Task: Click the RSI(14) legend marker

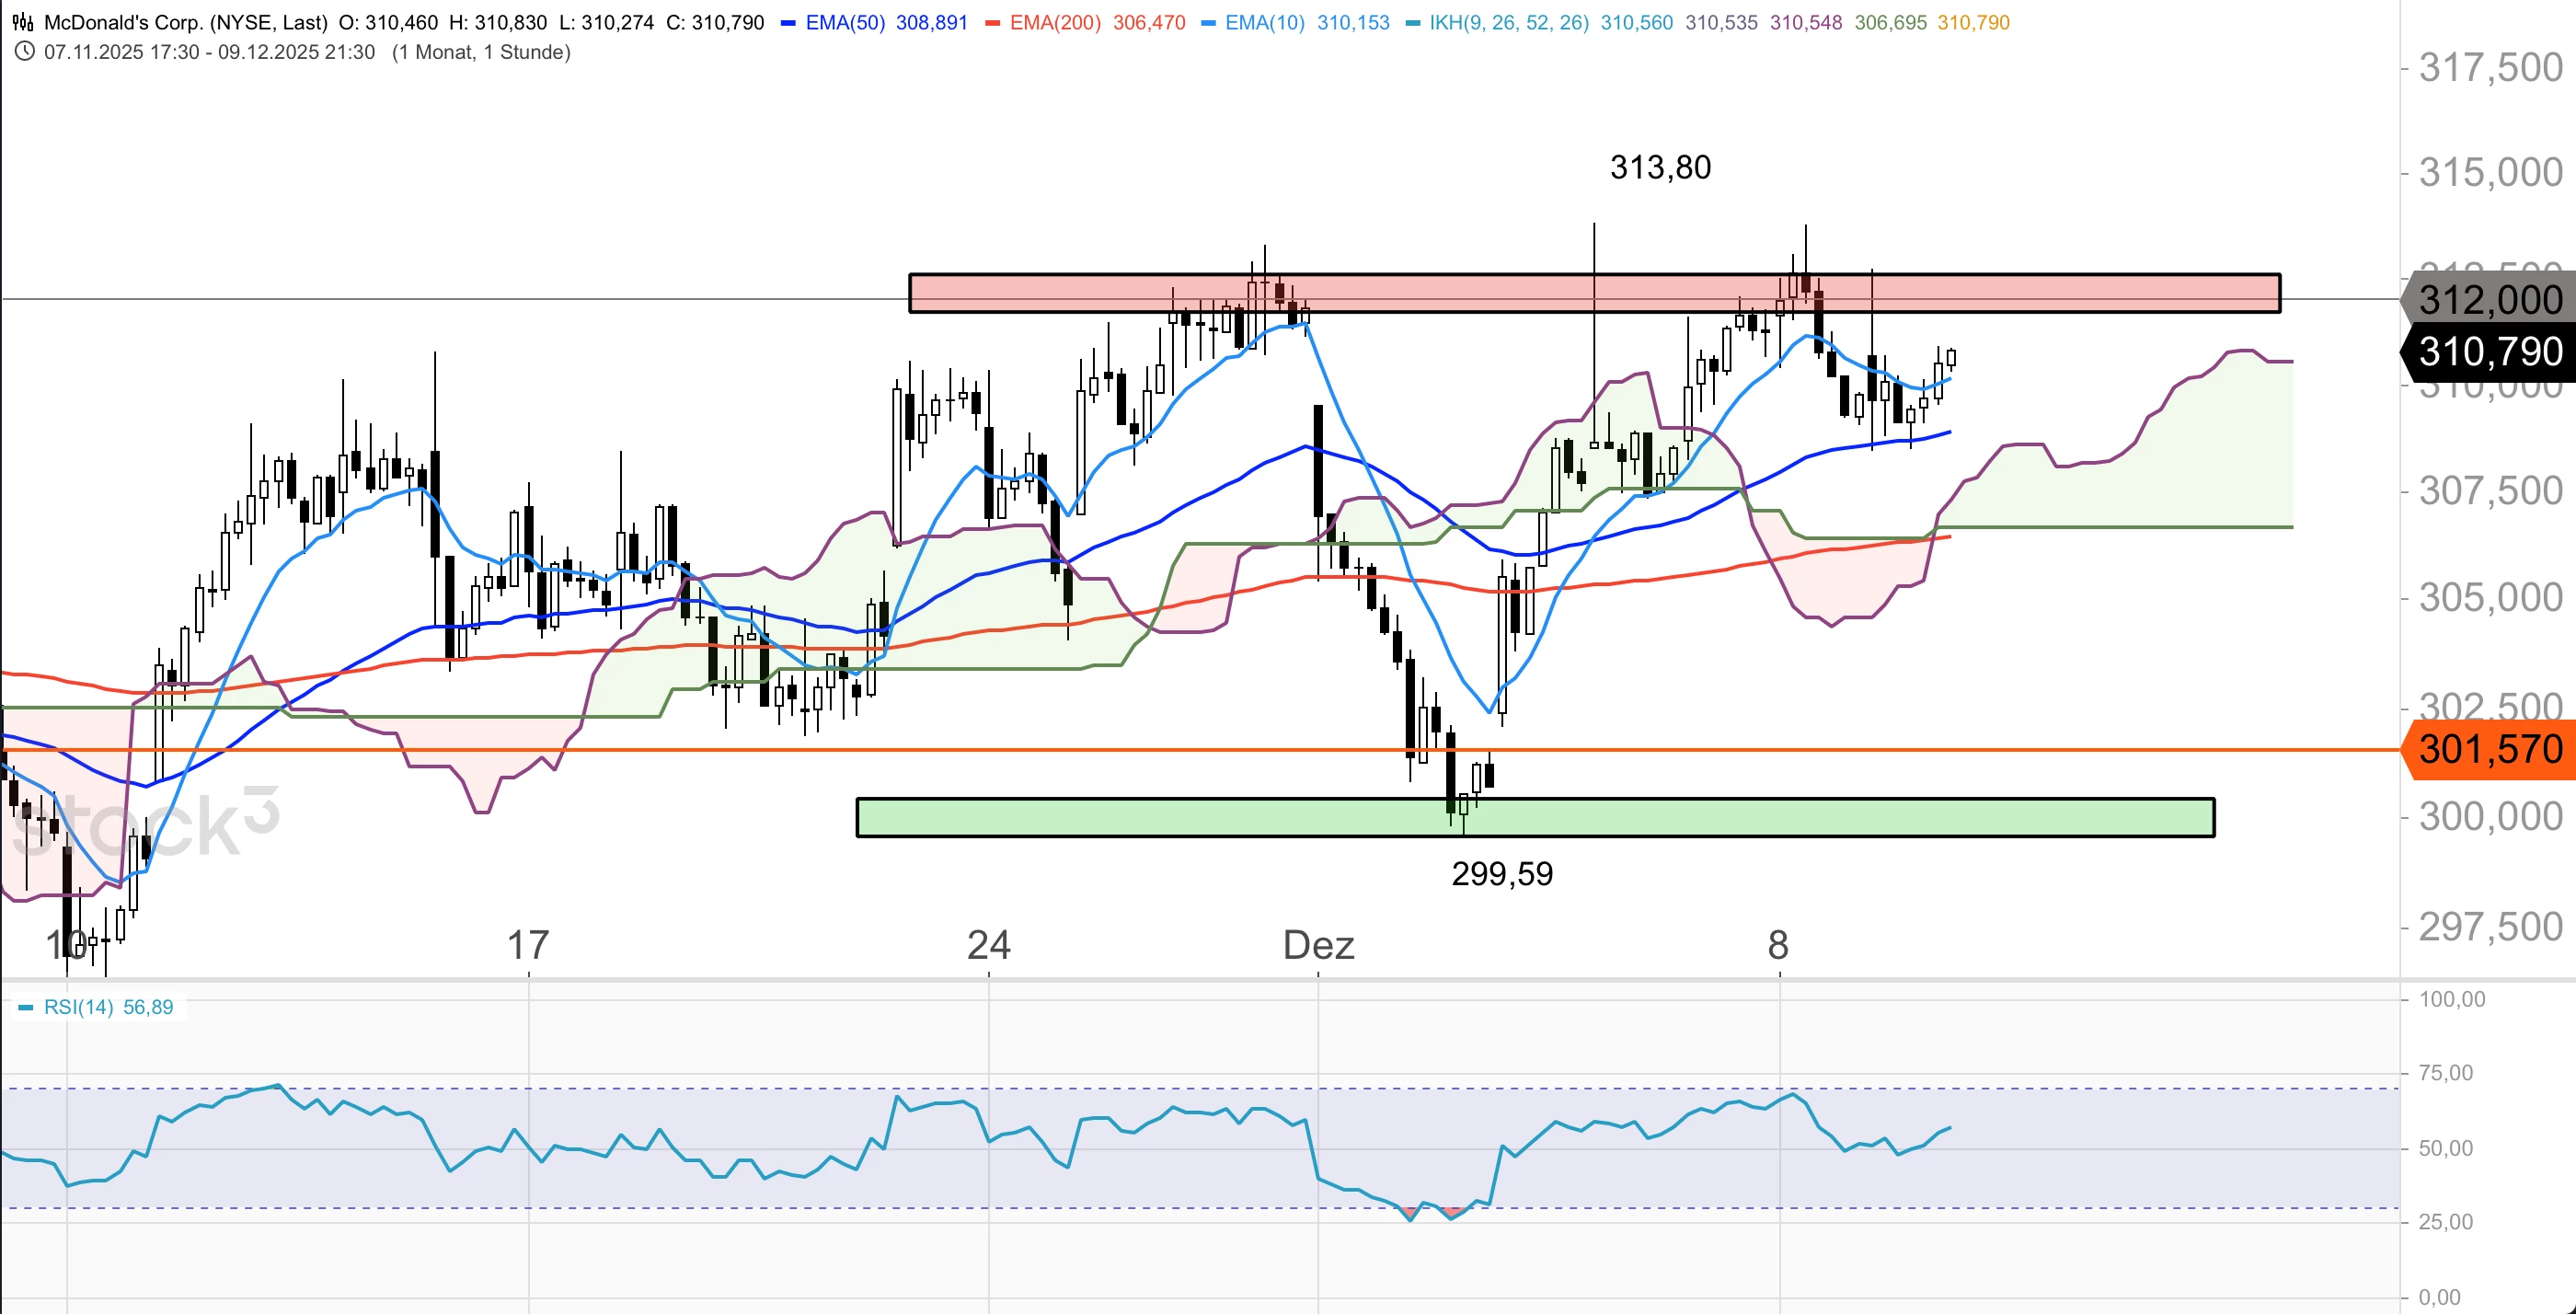Action: [x=26, y=1007]
